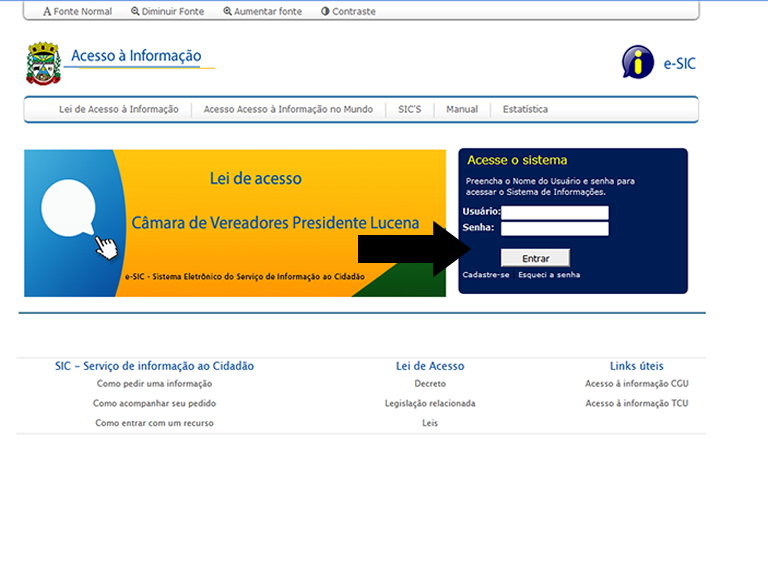Toggle the Contraste high-contrast mode
This screenshot has height=569, width=768.
click(348, 12)
